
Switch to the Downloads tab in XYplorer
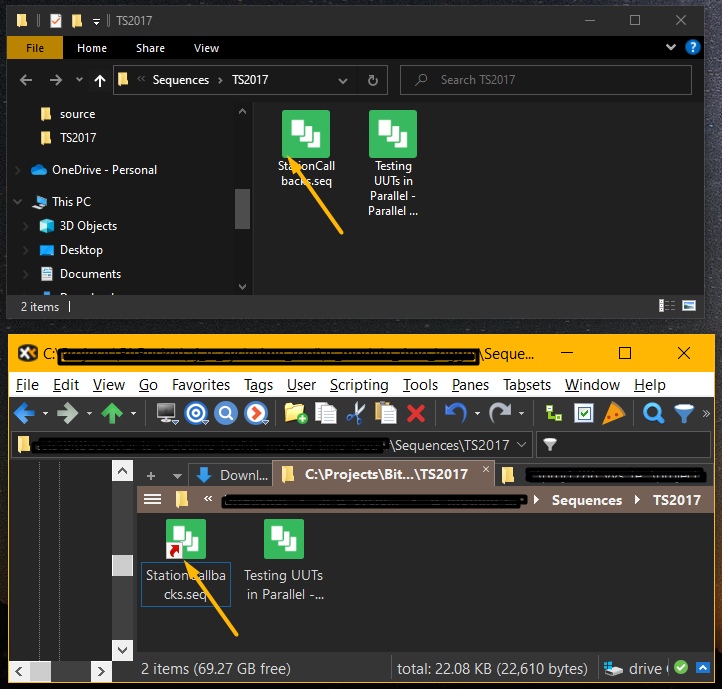pos(233,475)
